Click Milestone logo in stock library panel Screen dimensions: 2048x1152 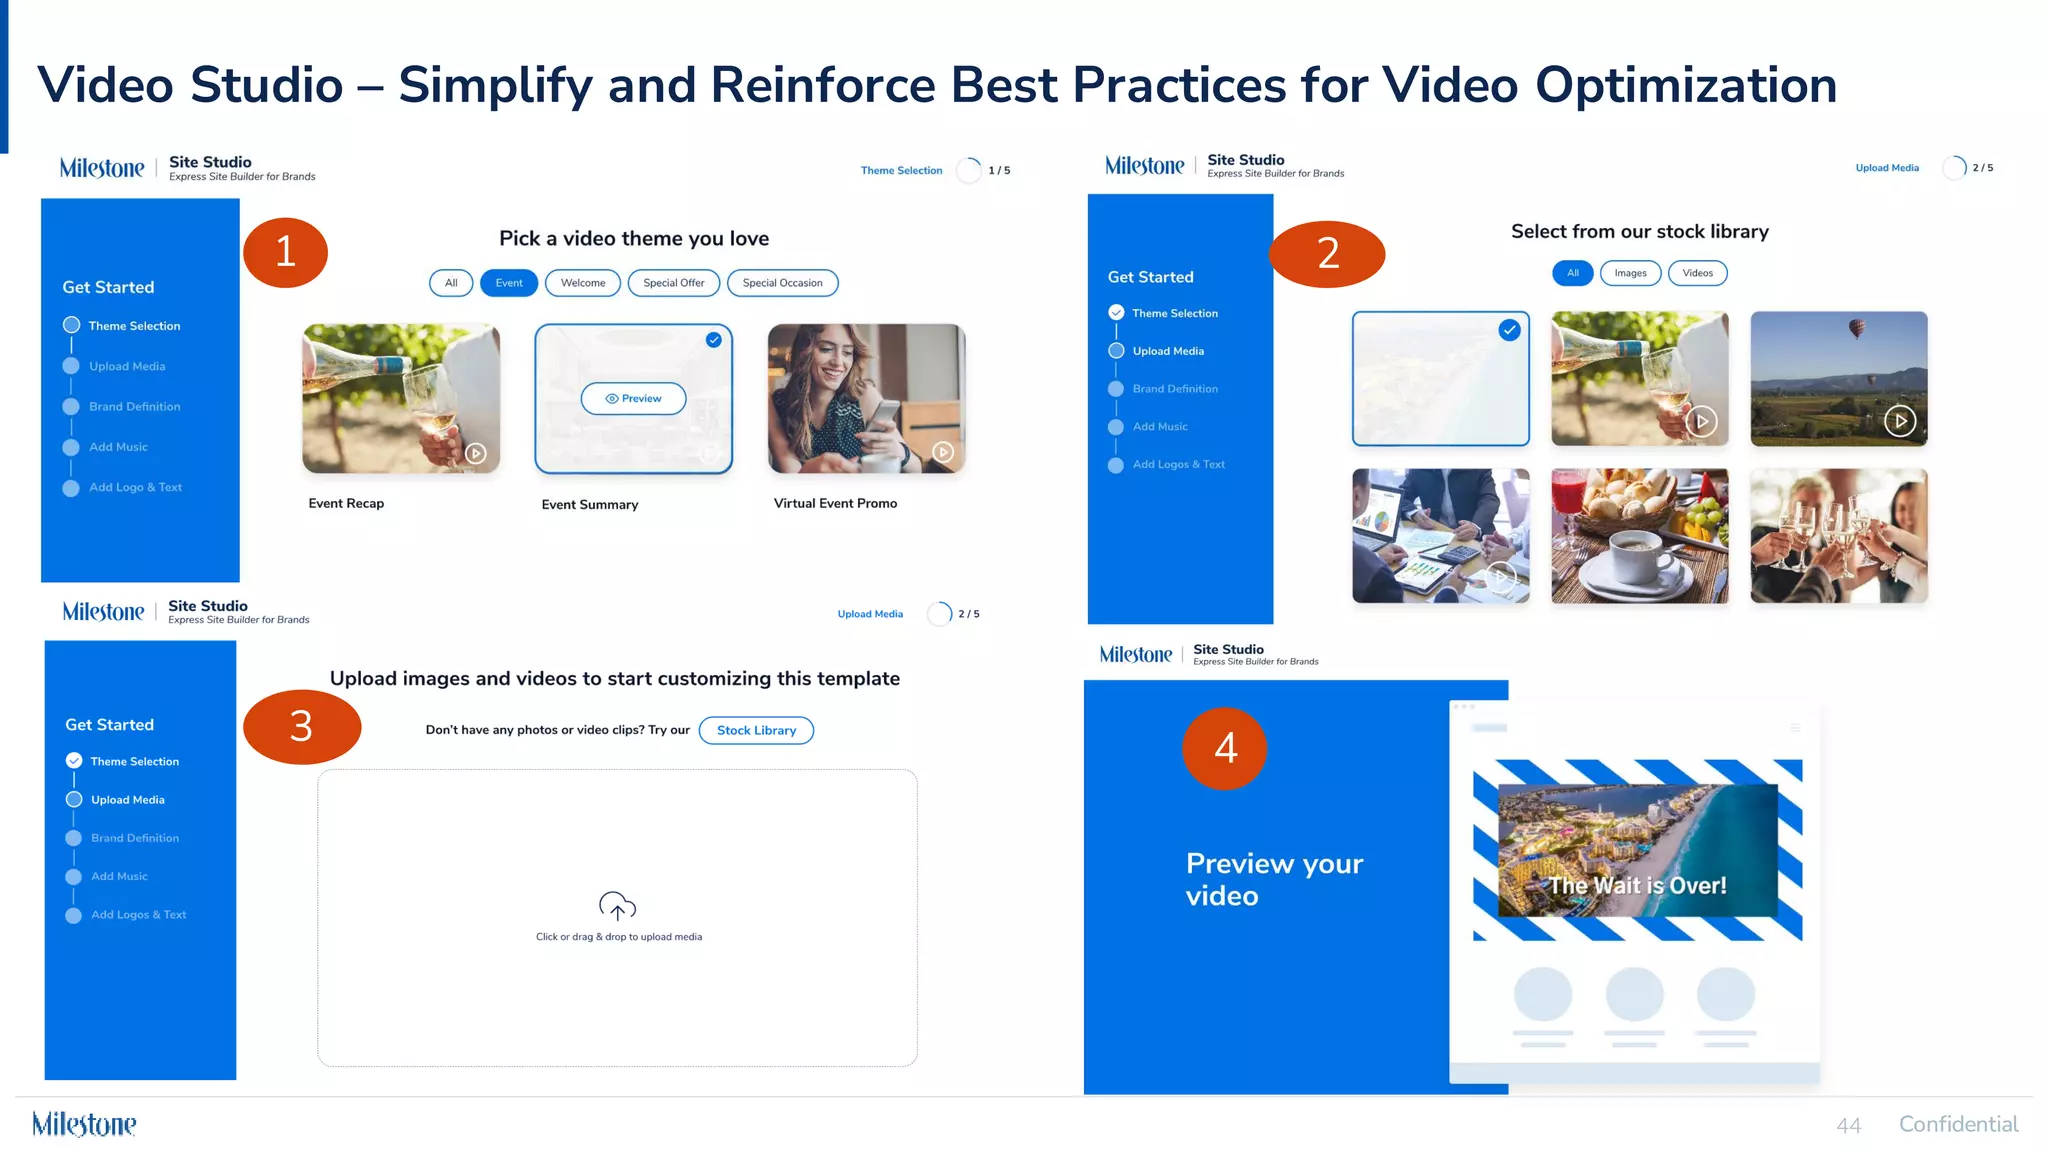[x=1145, y=166]
